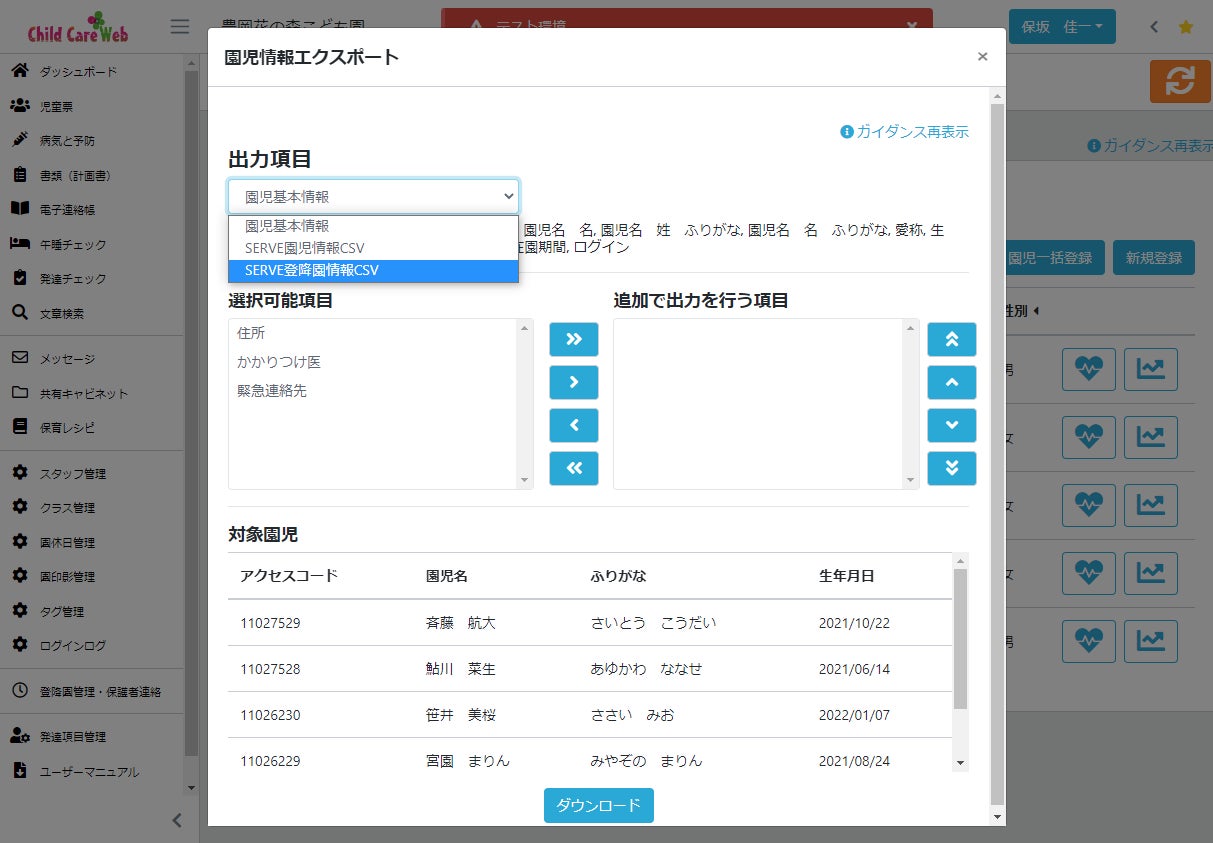Go to 病気と予防 sidebar entry

(67, 141)
